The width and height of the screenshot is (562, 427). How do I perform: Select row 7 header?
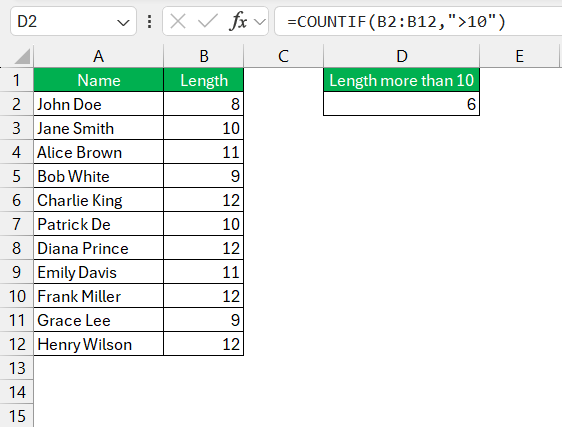coord(16,224)
